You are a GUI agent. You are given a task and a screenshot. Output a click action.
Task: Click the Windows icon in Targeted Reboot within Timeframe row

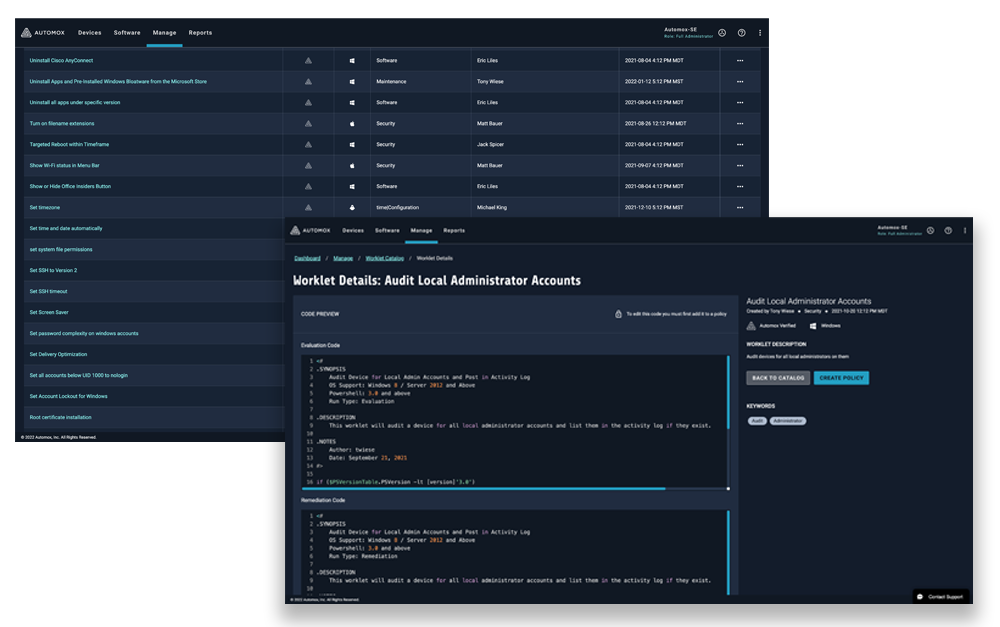point(352,145)
